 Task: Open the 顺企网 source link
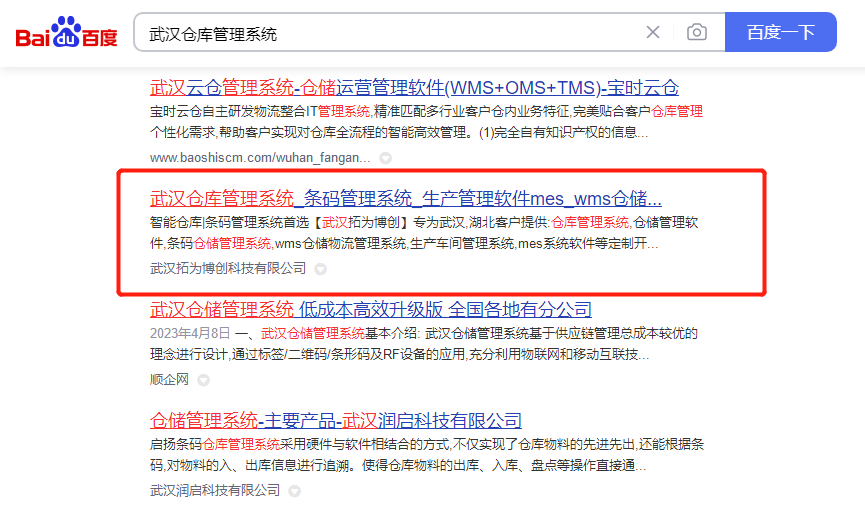click(169, 379)
